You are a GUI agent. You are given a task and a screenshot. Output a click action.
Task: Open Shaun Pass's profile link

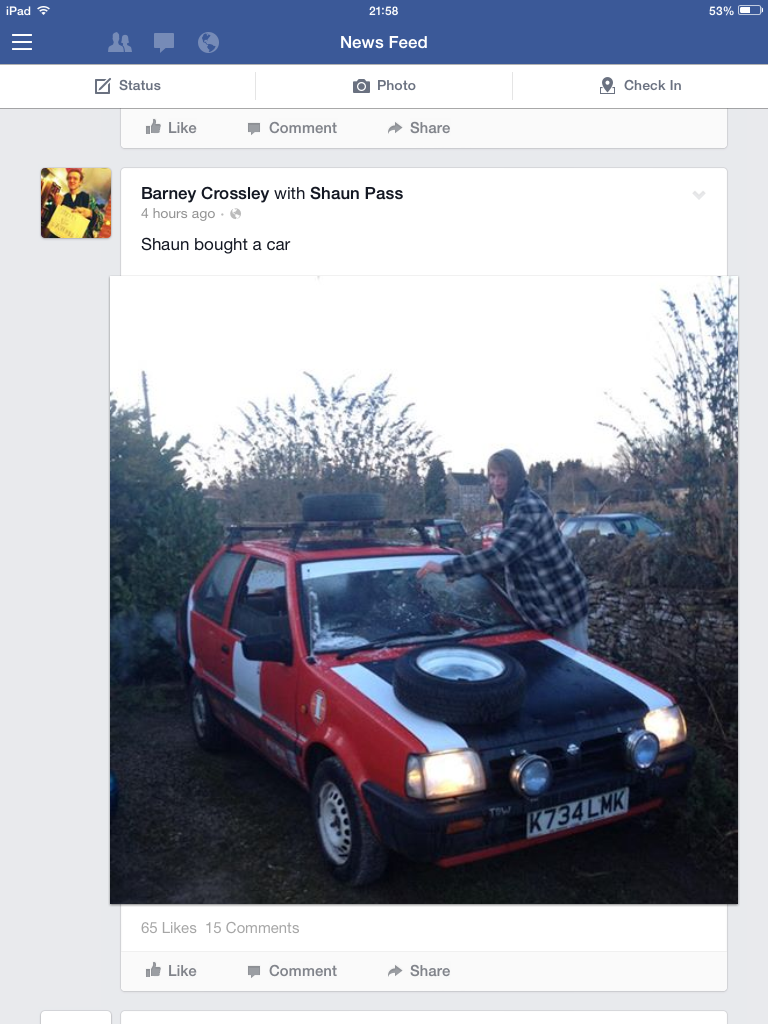(357, 193)
